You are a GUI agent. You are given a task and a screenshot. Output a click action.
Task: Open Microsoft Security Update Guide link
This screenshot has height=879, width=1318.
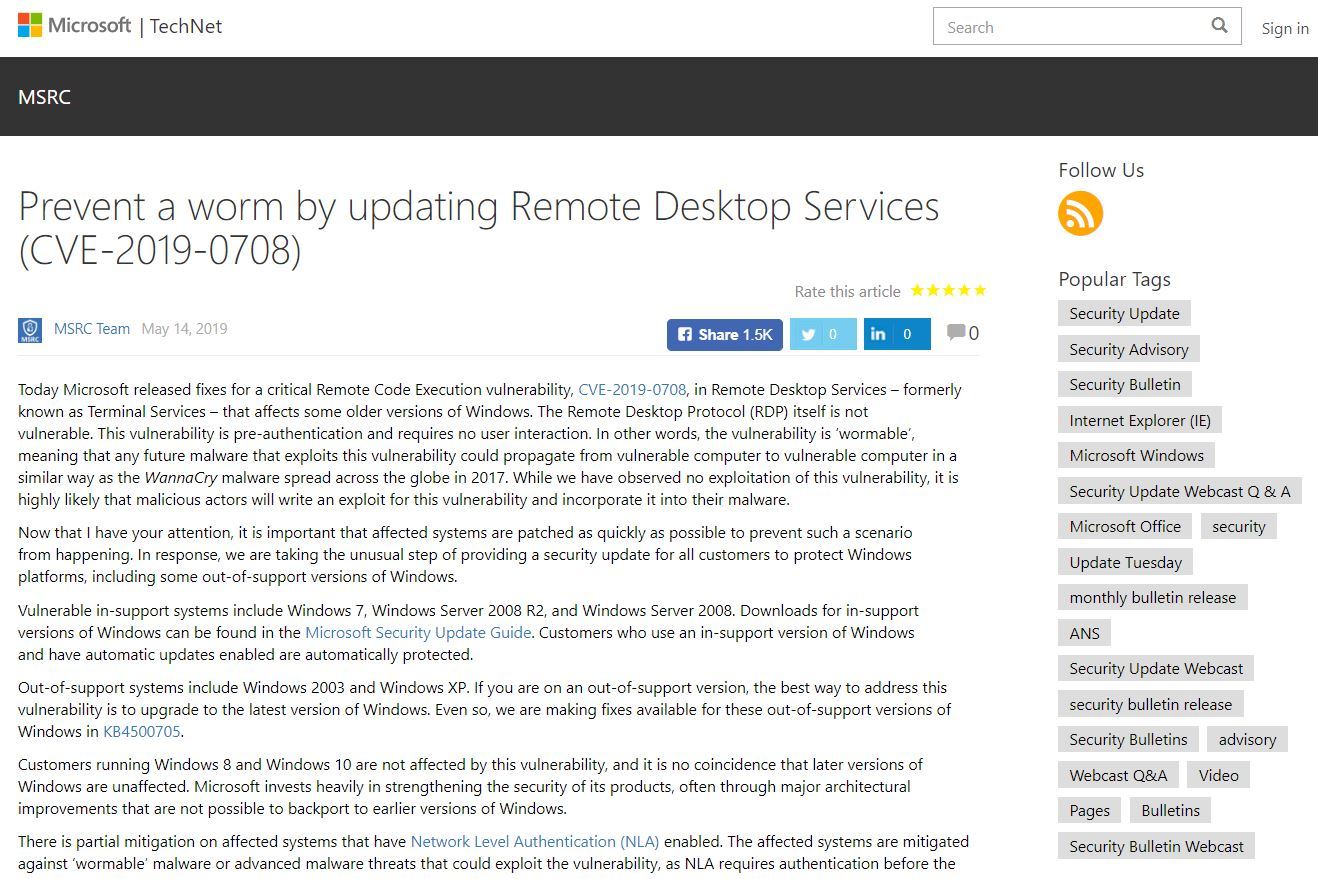[418, 632]
